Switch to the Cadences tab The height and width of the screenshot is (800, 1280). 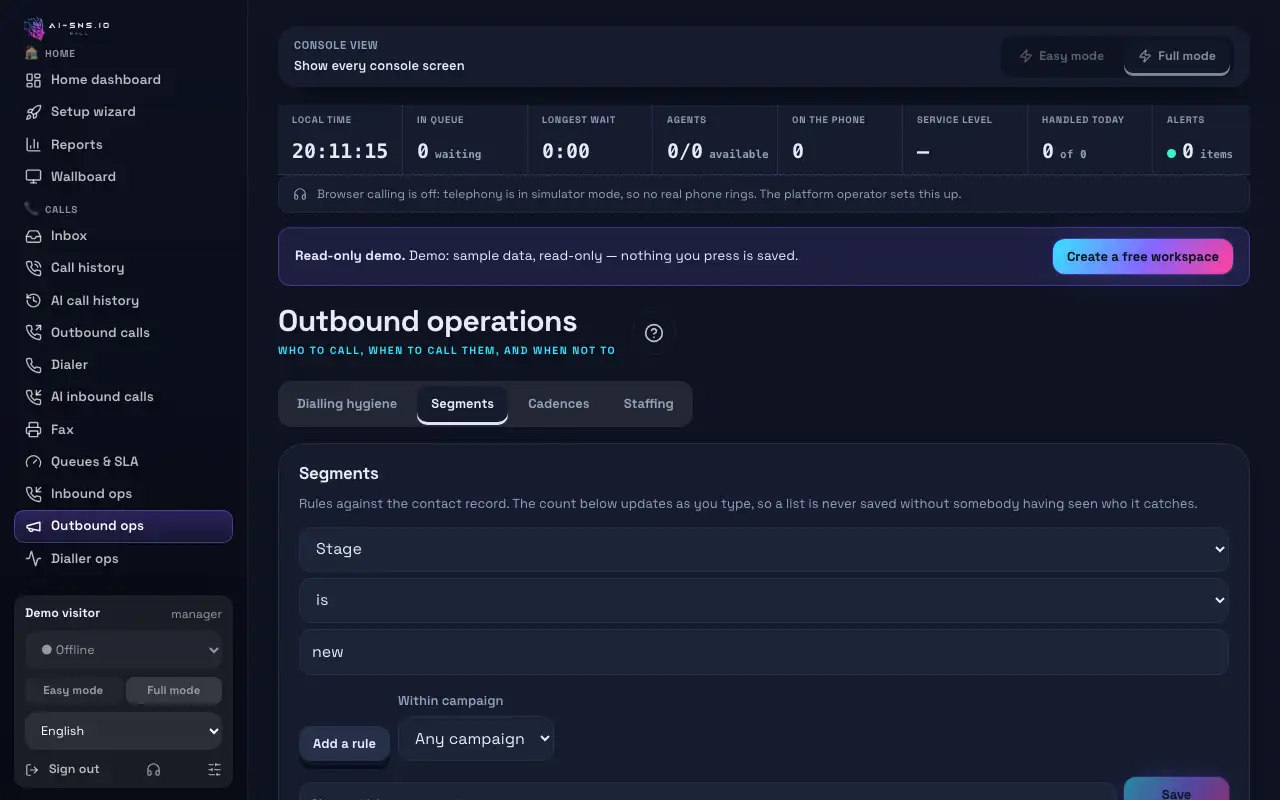pyautogui.click(x=559, y=404)
